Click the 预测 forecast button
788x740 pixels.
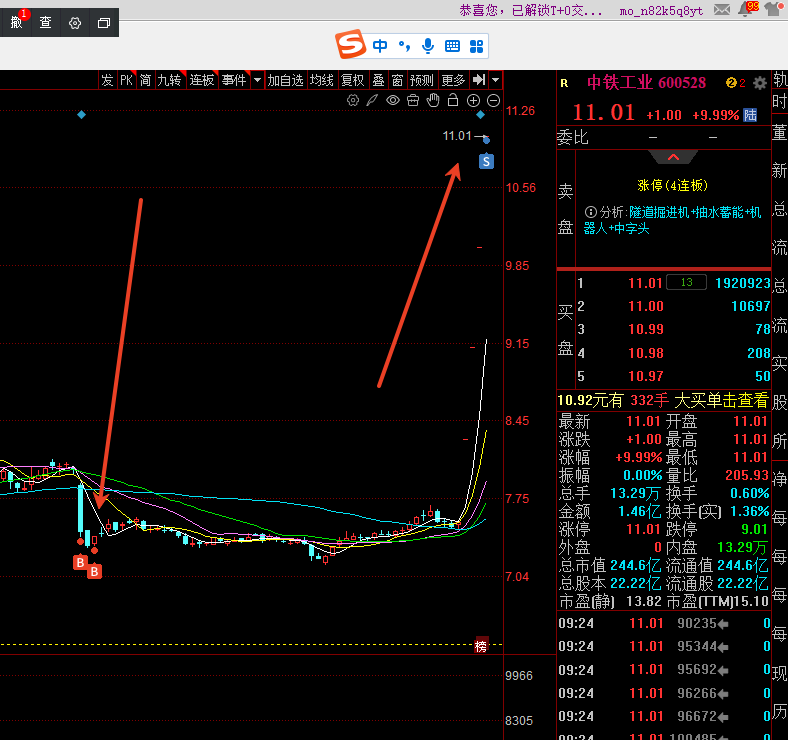[x=422, y=80]
